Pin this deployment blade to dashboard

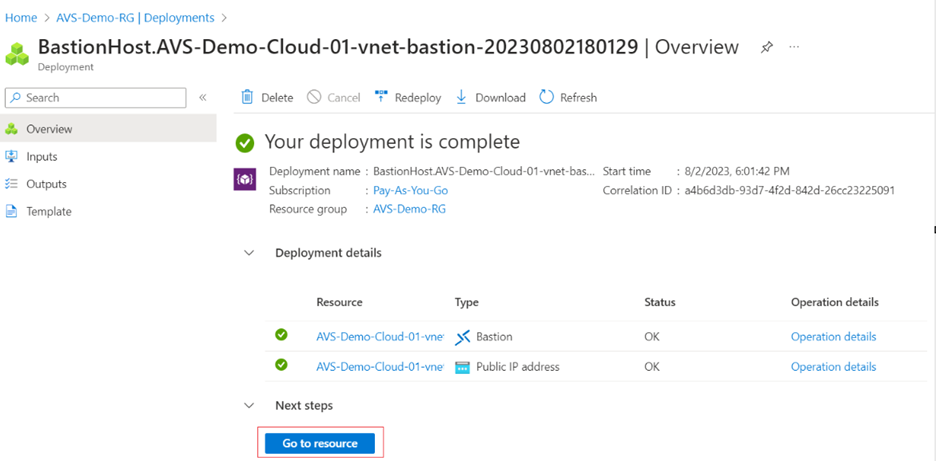[x=766, y=48]
